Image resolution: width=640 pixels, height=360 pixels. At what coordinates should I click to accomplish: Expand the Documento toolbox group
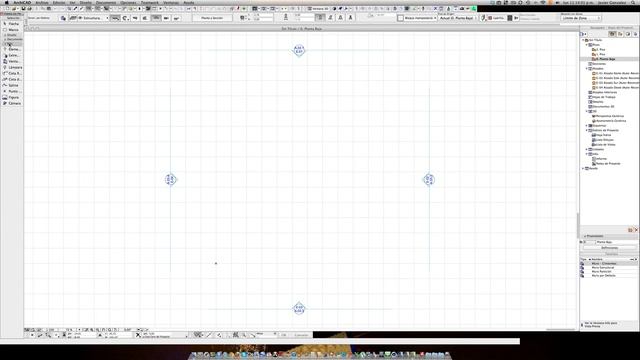[x=11, y=39]
